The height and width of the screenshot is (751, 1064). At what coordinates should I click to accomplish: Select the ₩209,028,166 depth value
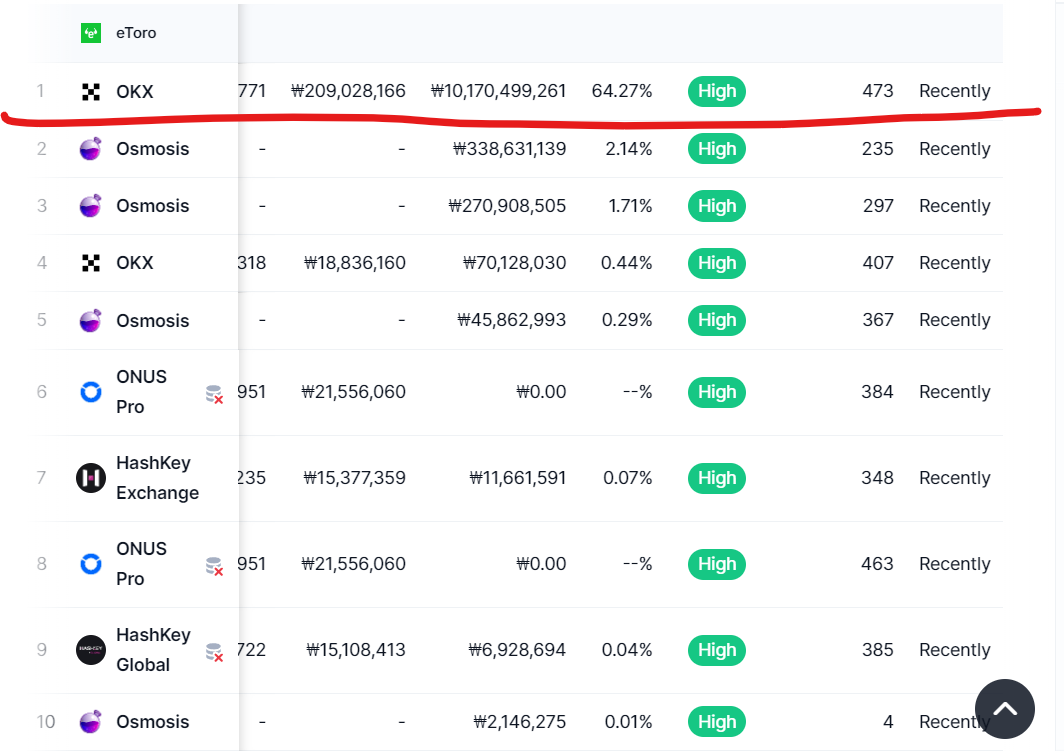348,91
